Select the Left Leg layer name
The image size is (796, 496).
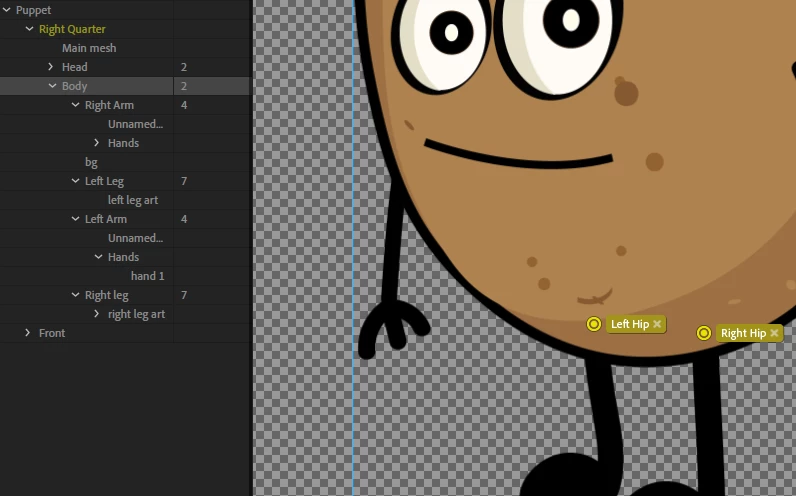tap(104, 181)
